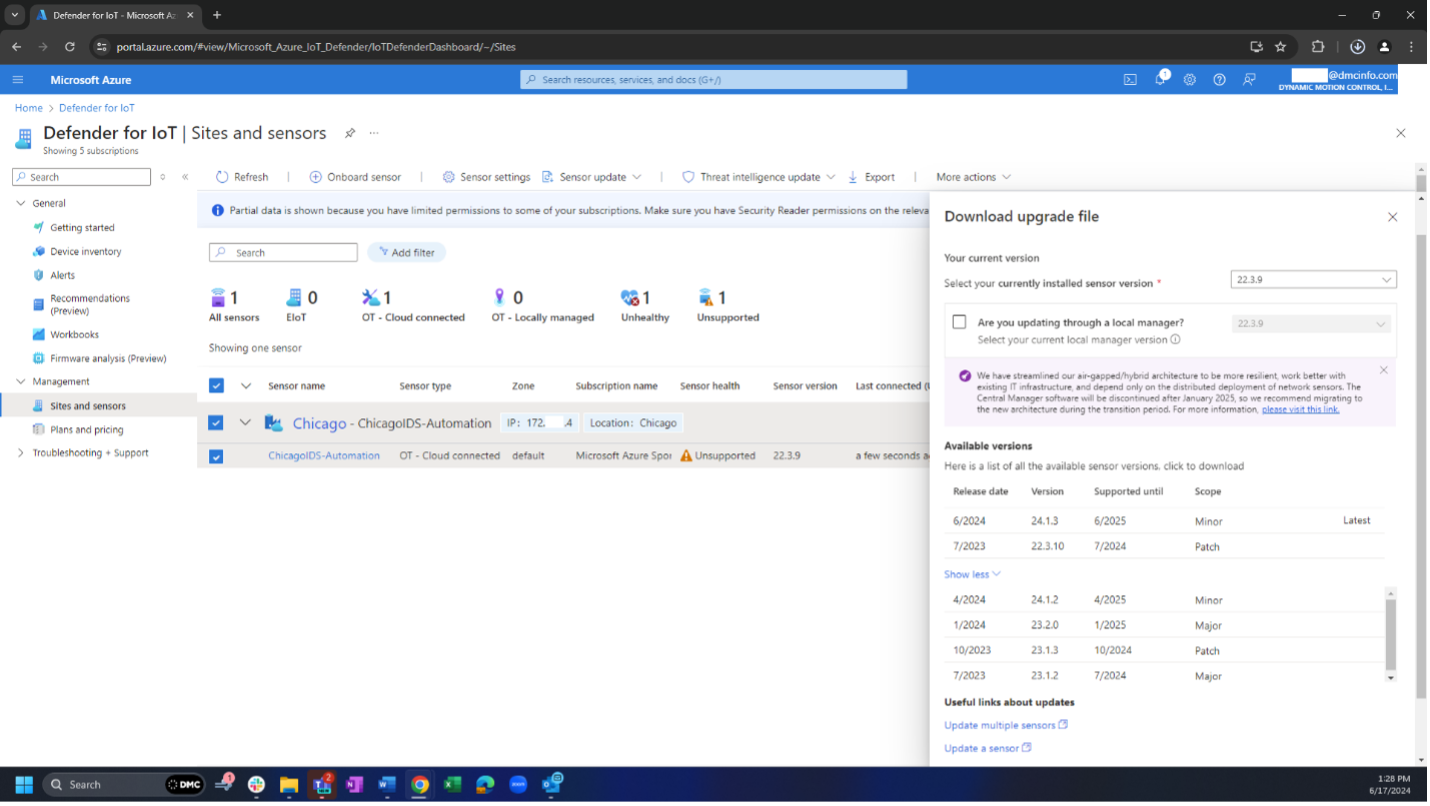The width and height of the screenshot is (1430, 806).
Task: Open Getting started in the sidebar
Action: point(82,228)
